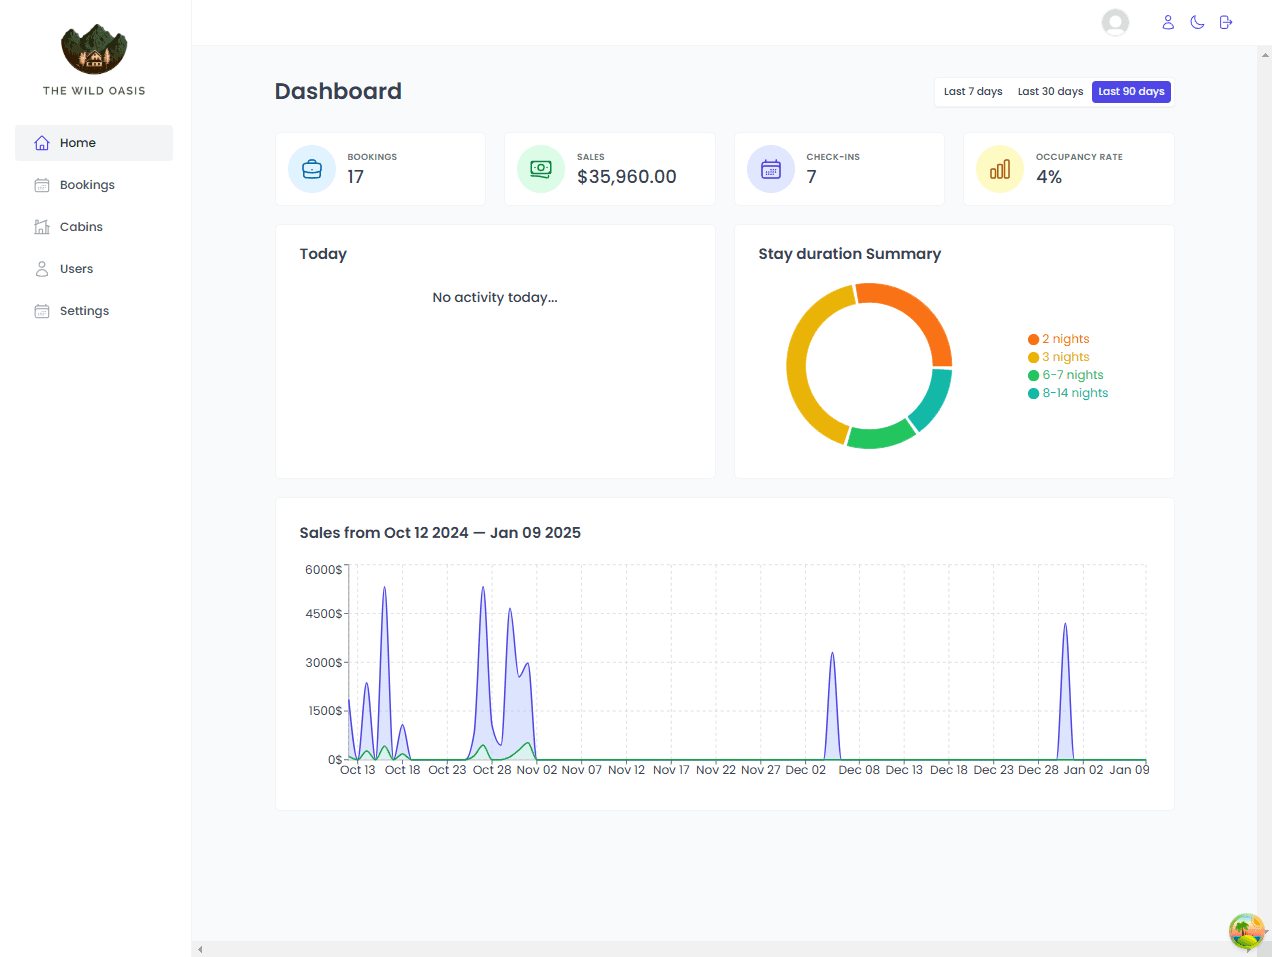Click the logout icon in header

tap(1226, 22)
